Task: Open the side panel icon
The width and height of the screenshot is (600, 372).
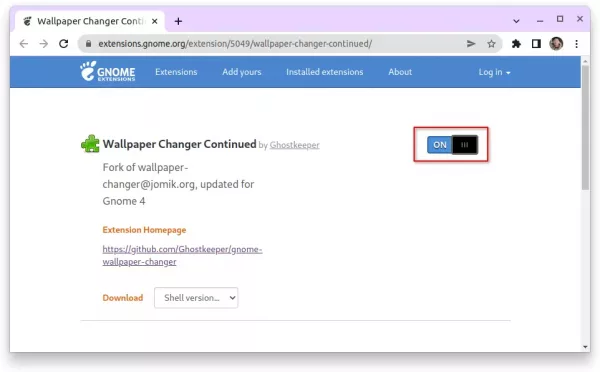Action: pyautogui.click(x=536, y=44)
